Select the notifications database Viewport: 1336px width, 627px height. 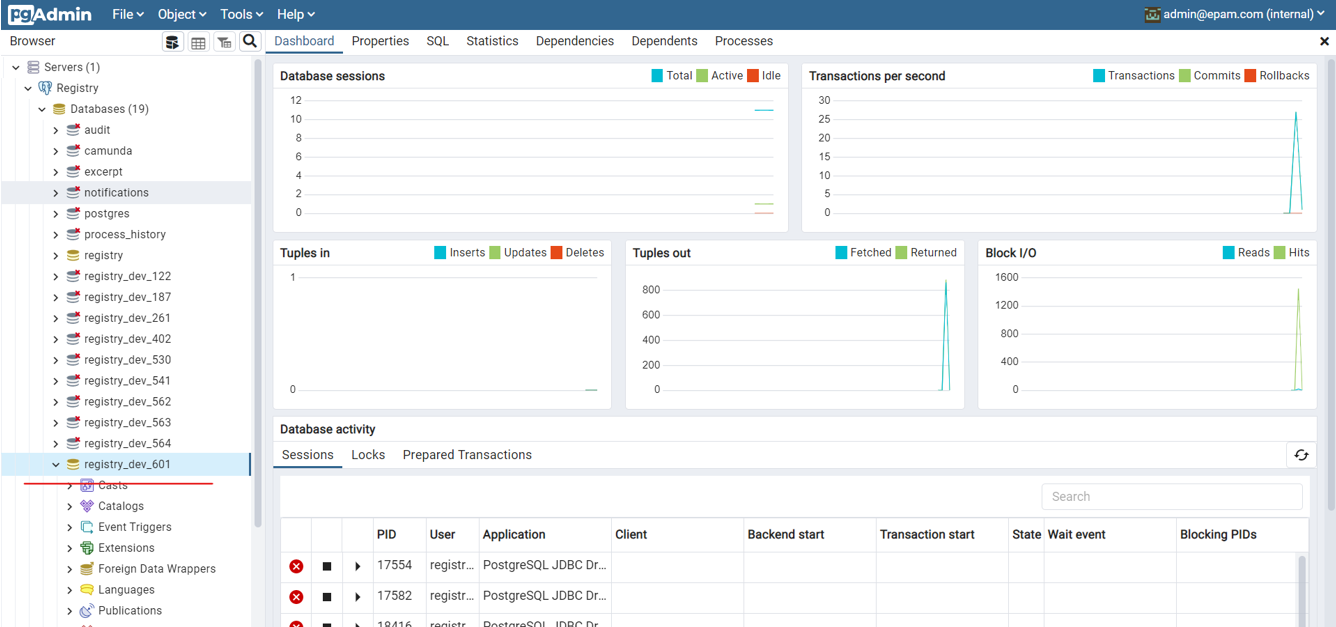[116, 193]
